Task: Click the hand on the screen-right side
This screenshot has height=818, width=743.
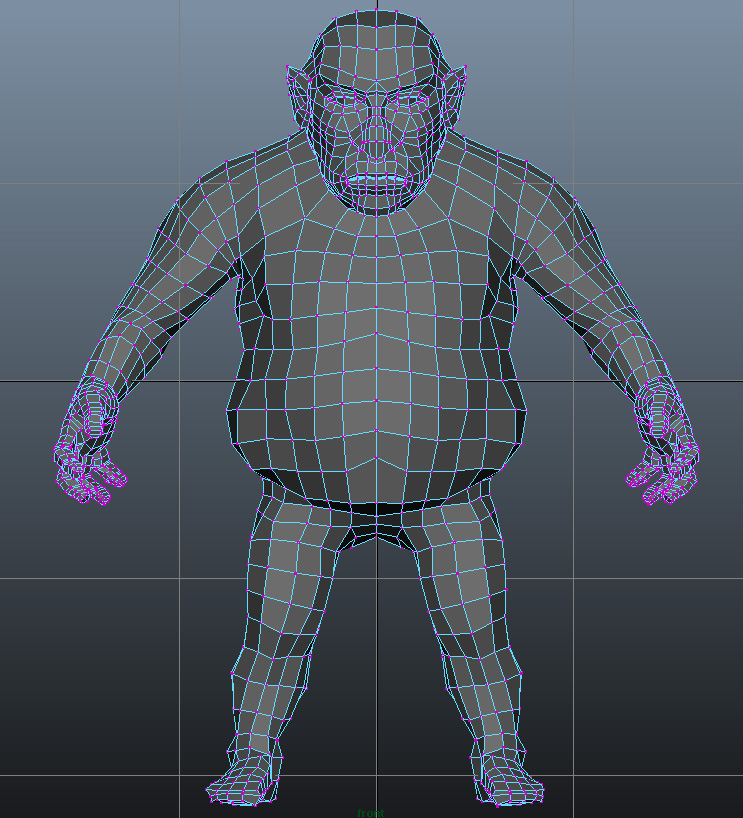Action: tap(664, 442)
